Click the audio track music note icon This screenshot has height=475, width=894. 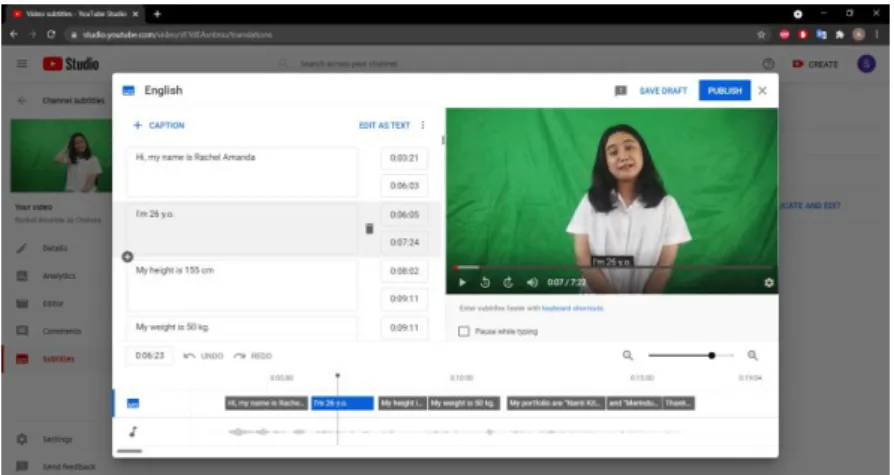click(x=133, y=432)
